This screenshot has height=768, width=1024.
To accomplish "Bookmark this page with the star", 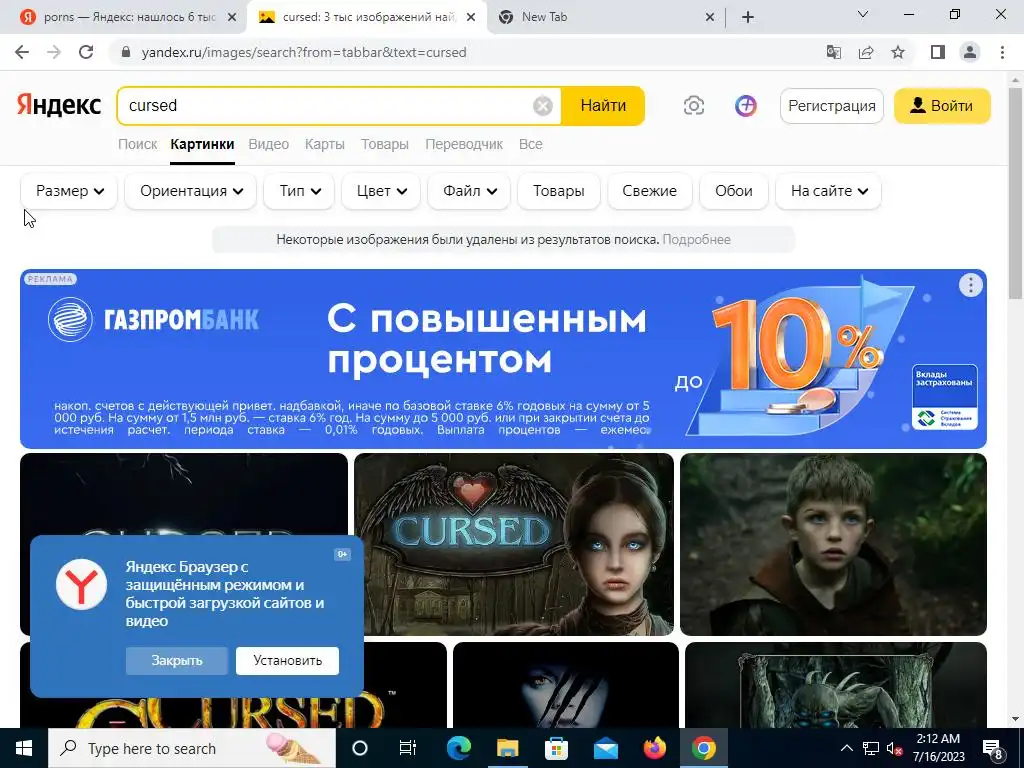I will (x=898, y=52).
